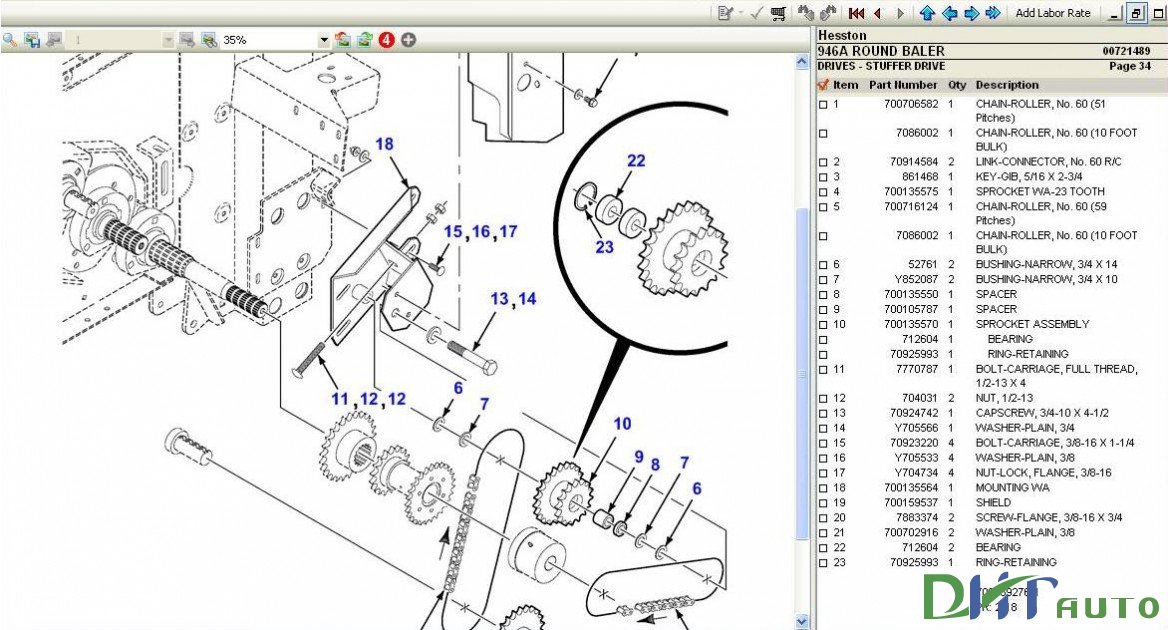
Task: Click the select-all check icon beside Item header
Action: coord(823,85)
